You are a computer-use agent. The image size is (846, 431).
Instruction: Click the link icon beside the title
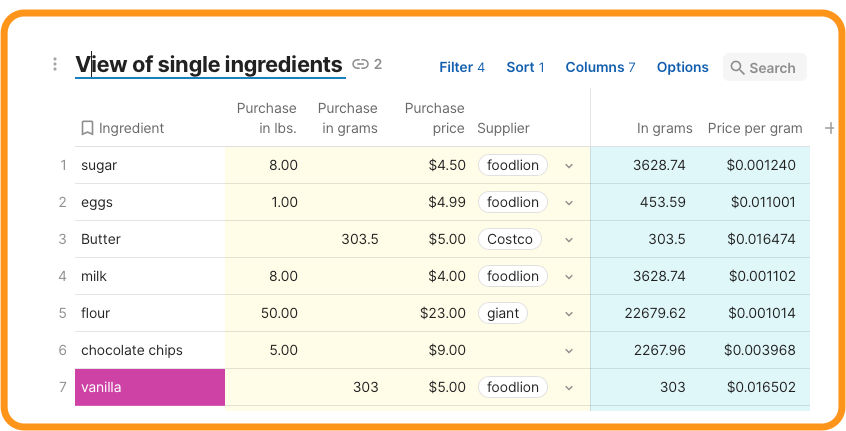[x=360, y=65]
